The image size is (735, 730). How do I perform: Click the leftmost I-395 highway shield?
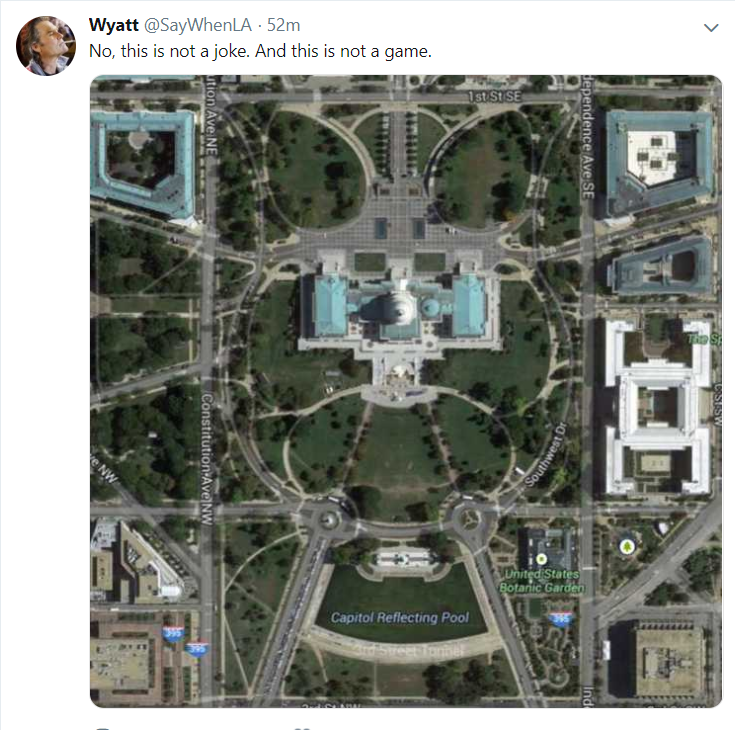tap(172, 632)
